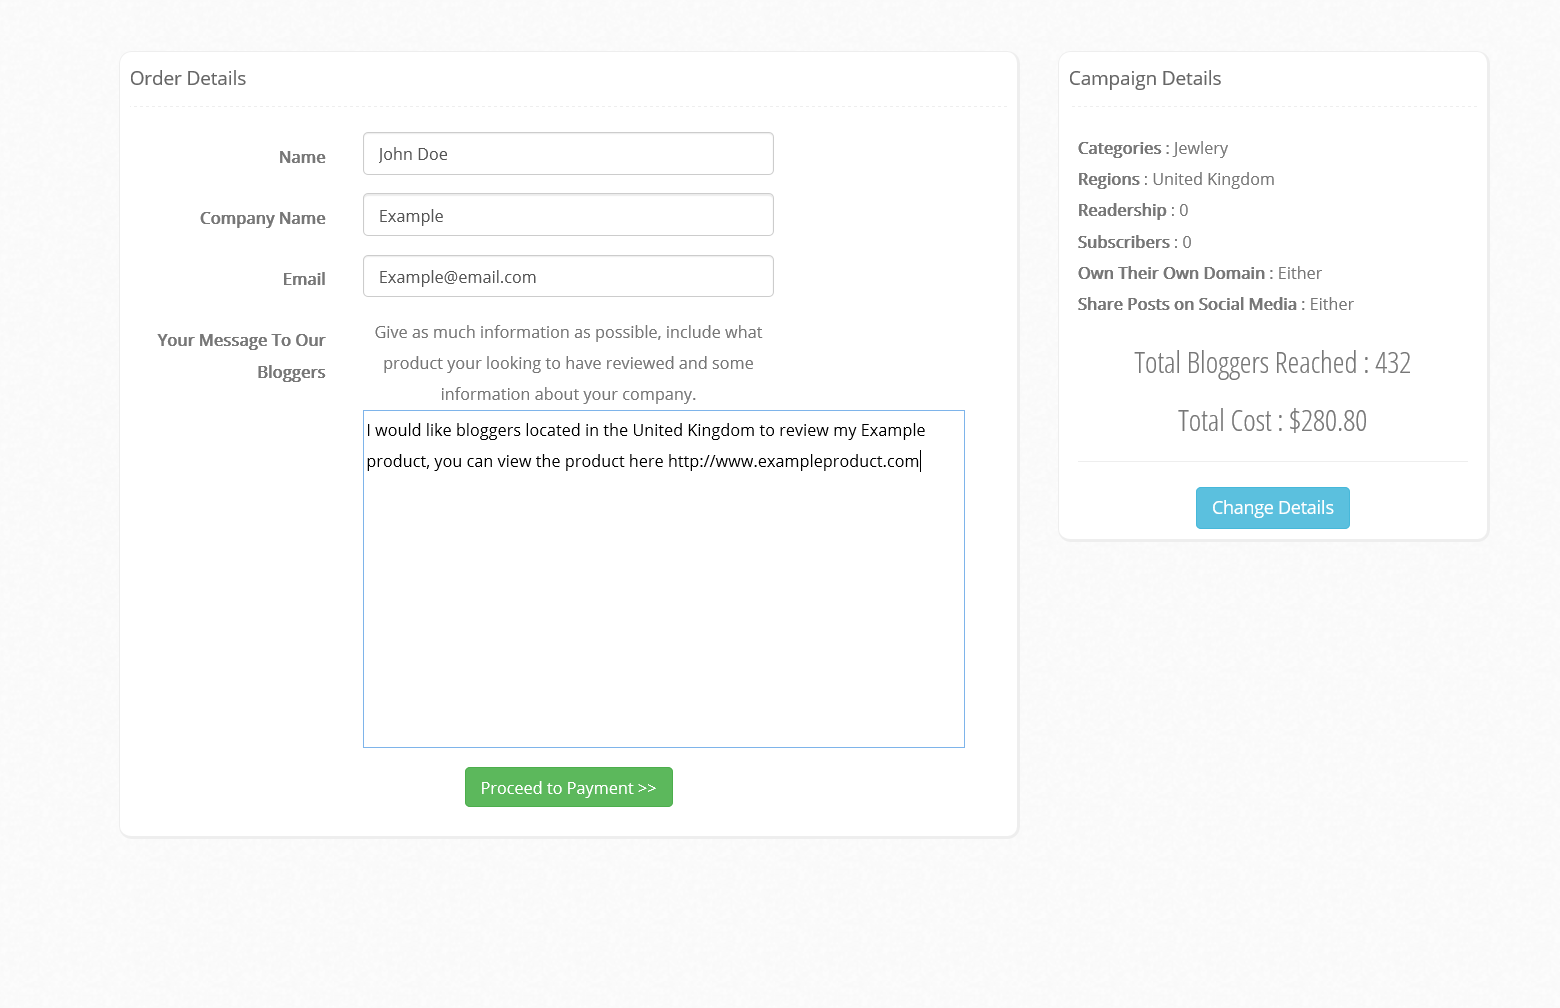This screenshot has width=1560, height=1008.
Task: Click inside the message textarea
Action: [664, 579]
